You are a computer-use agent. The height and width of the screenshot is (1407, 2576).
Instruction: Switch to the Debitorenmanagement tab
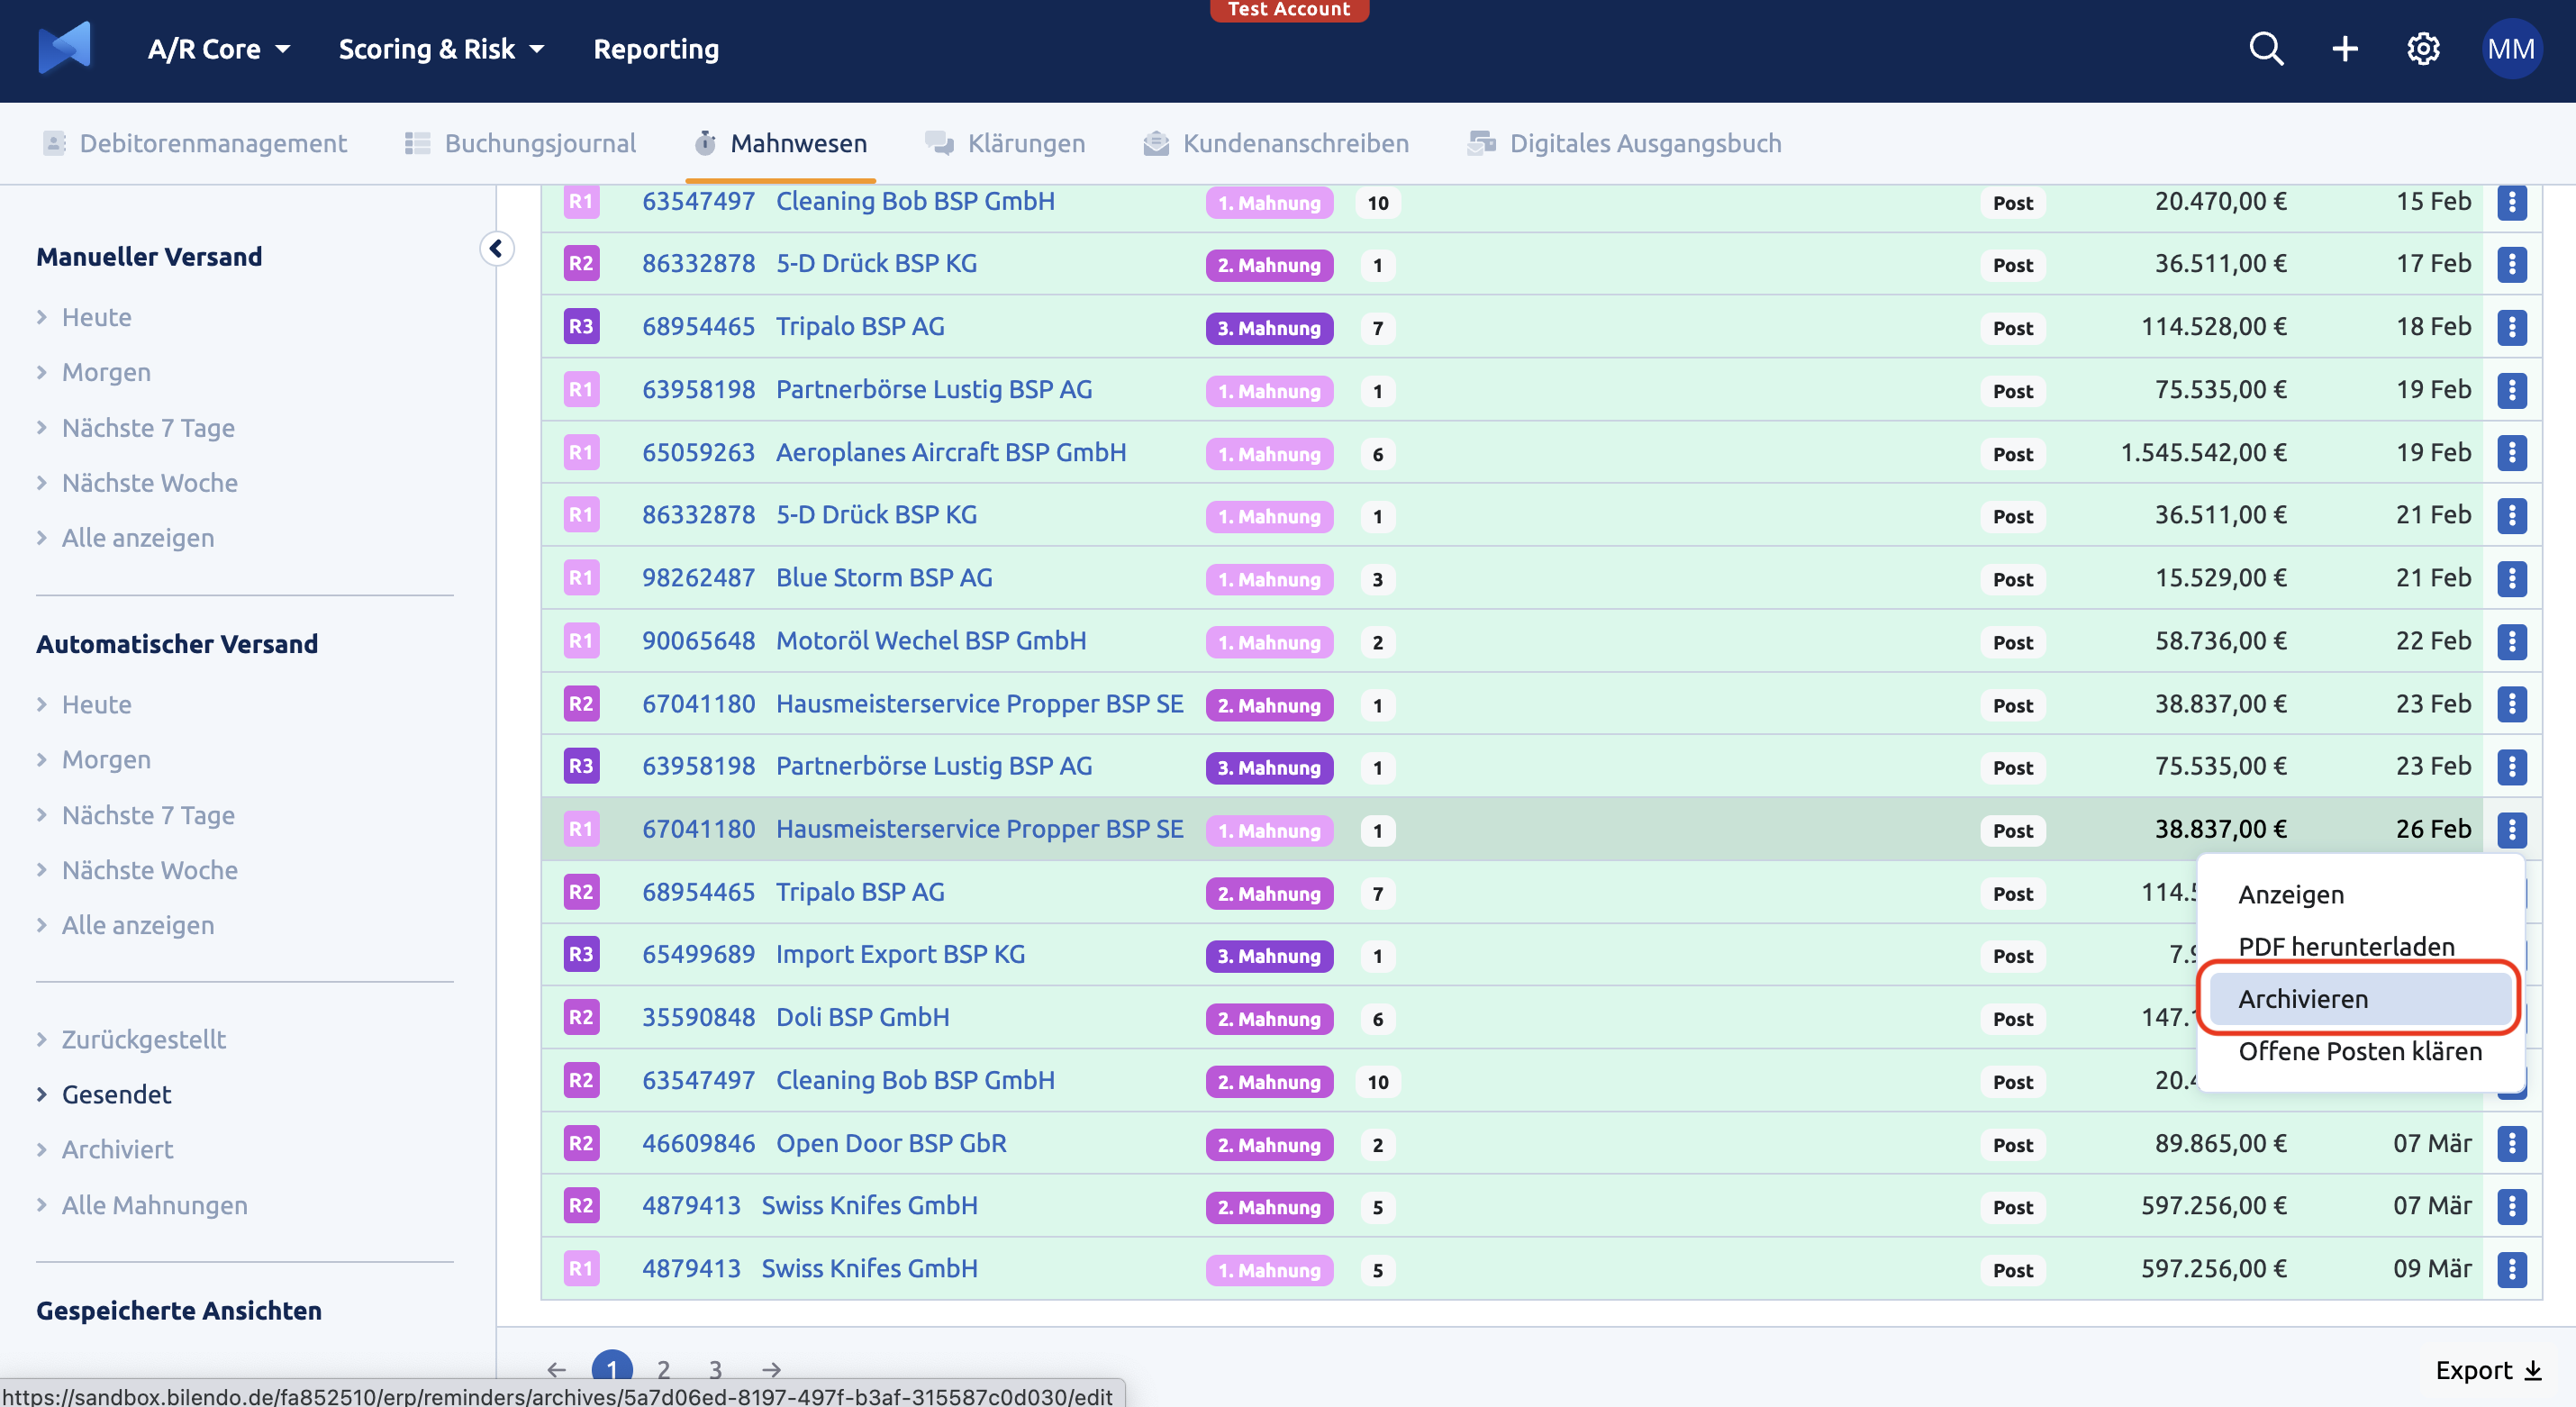point(195,143)
